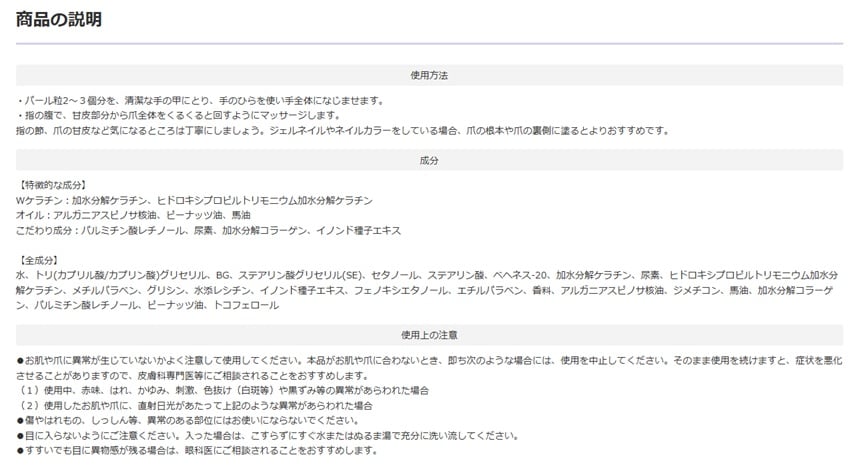Click the こだわり成分 ingredient line
The width and height of the screenshot is (860, 469).
coord(208,230)
